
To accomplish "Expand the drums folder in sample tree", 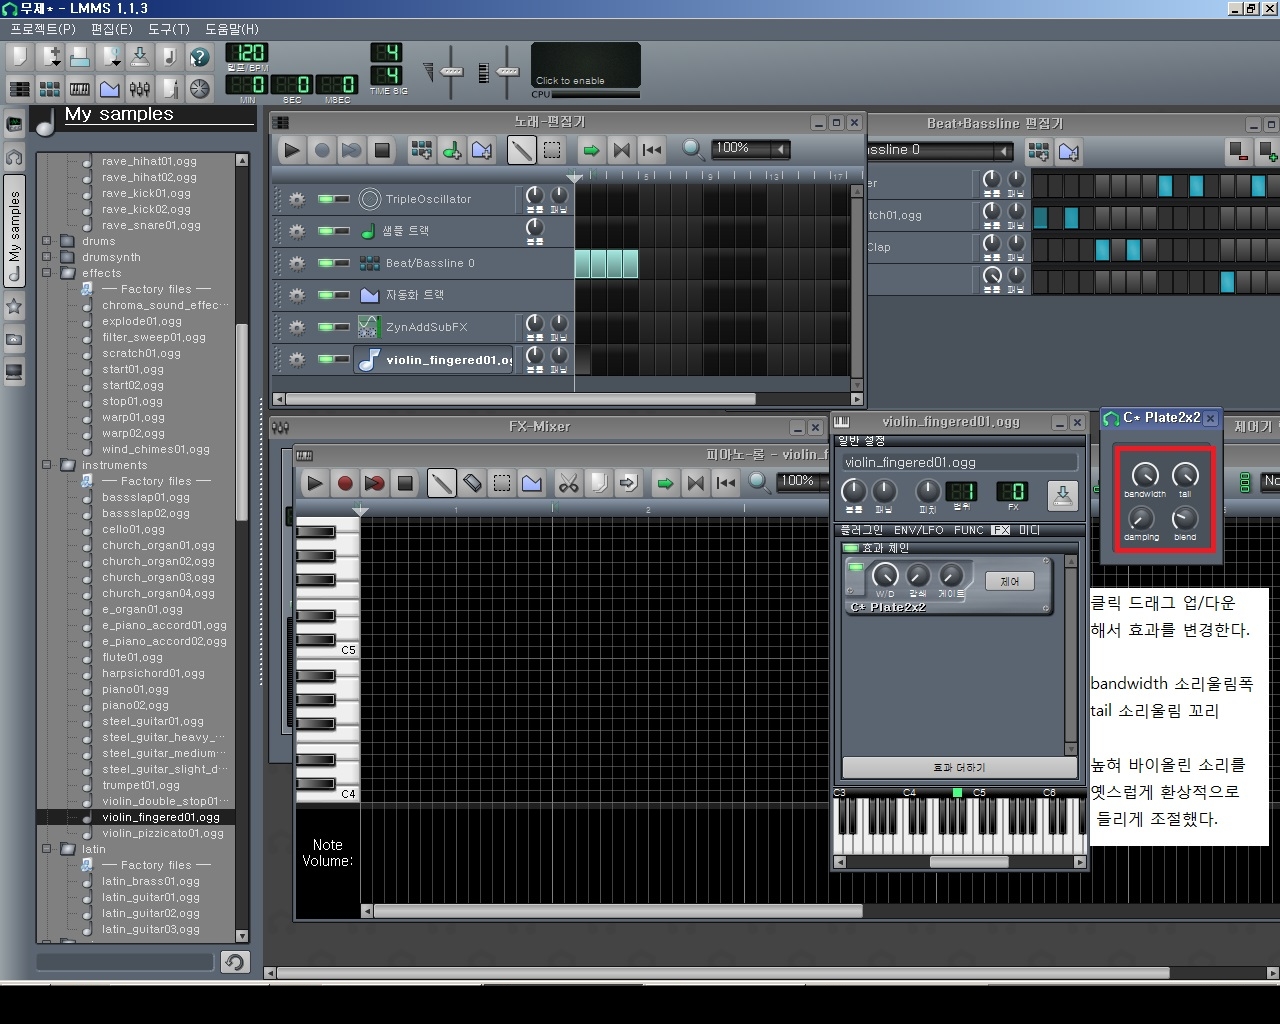I will (47, 241).
